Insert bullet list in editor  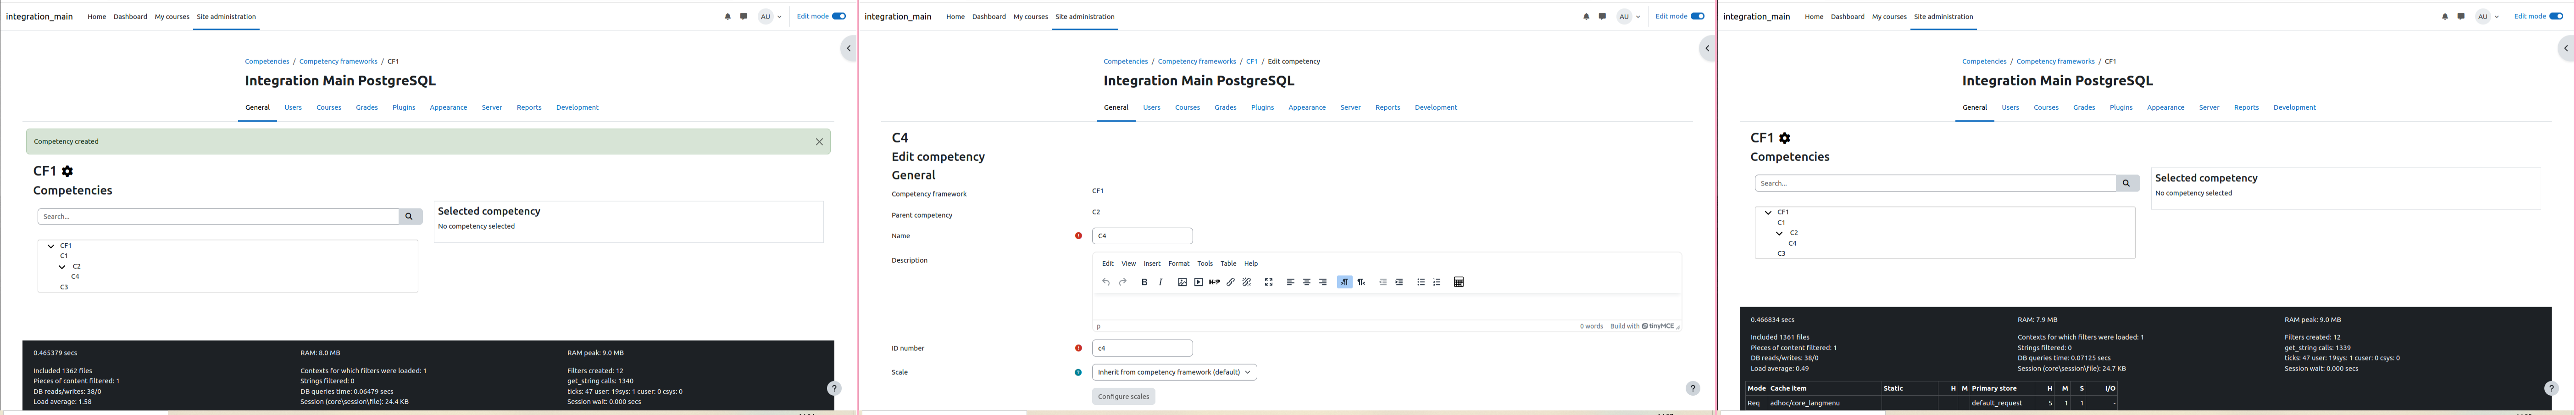[1421, 282]
